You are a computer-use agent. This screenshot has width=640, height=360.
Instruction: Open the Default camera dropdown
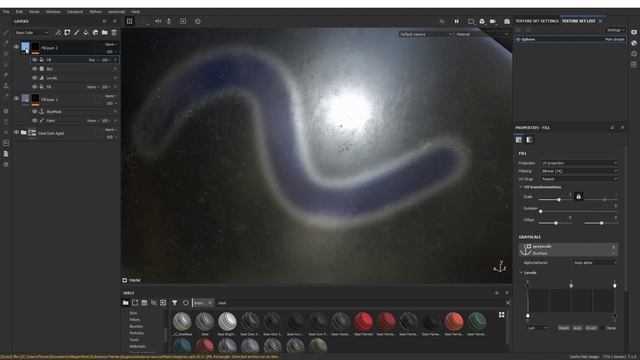[426, 34]
